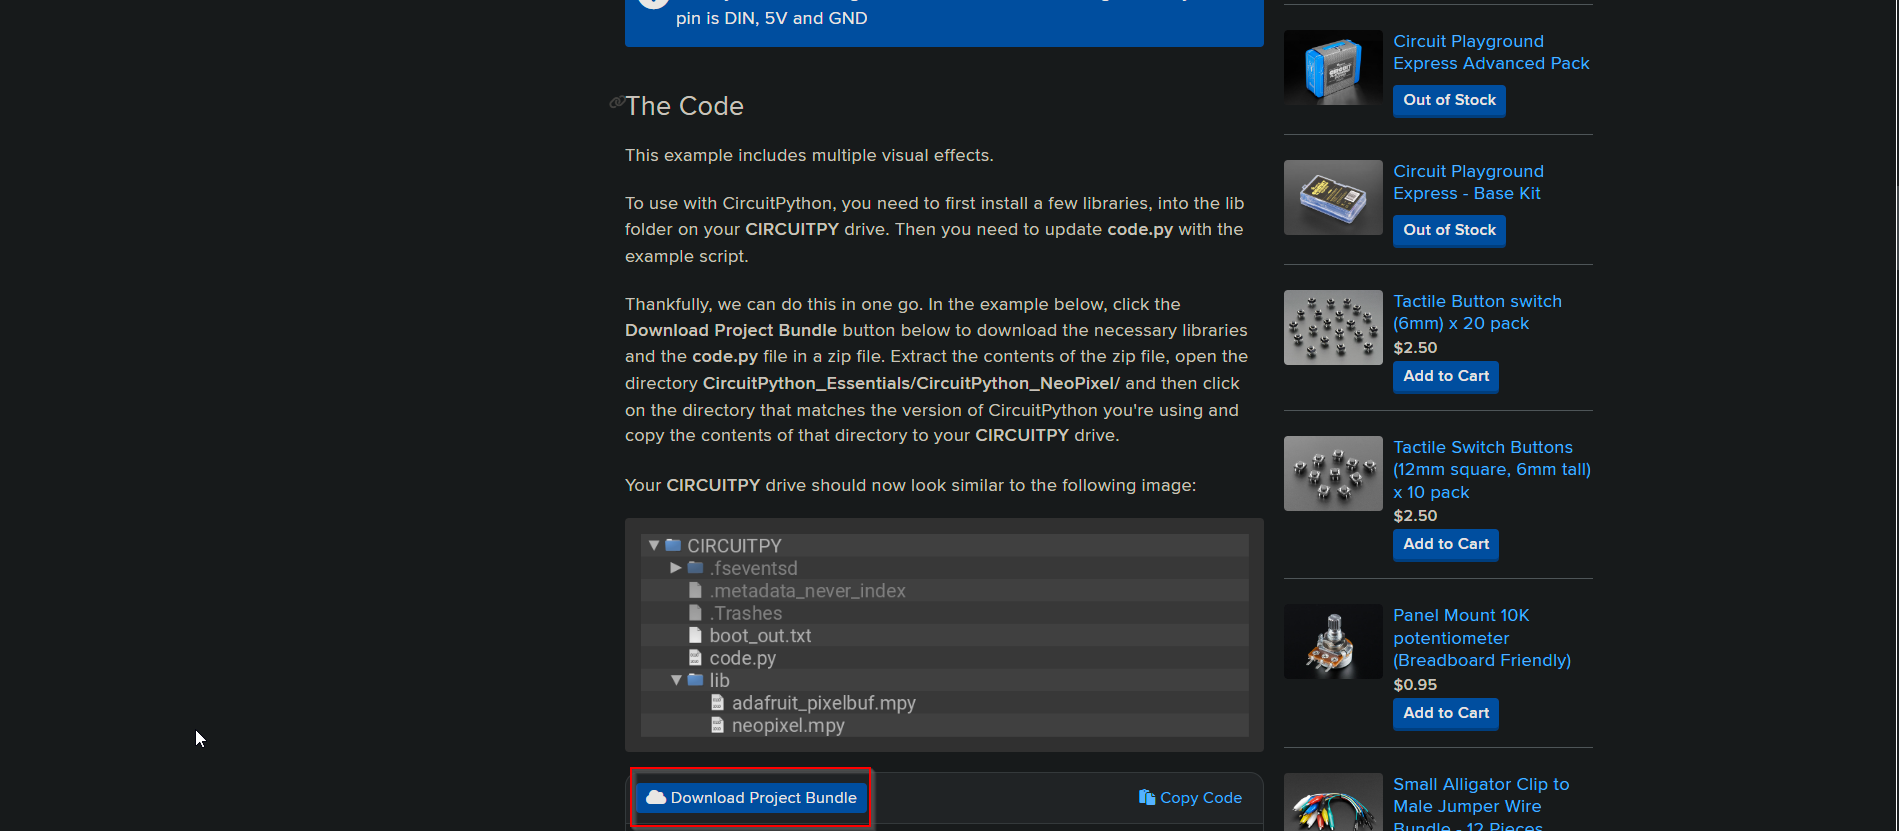Image resolution: width=1899 pixels, height=831 pixels.
Task: Open Circuit Playground Express Advanced Pack link
Action: pos(1490,52)
